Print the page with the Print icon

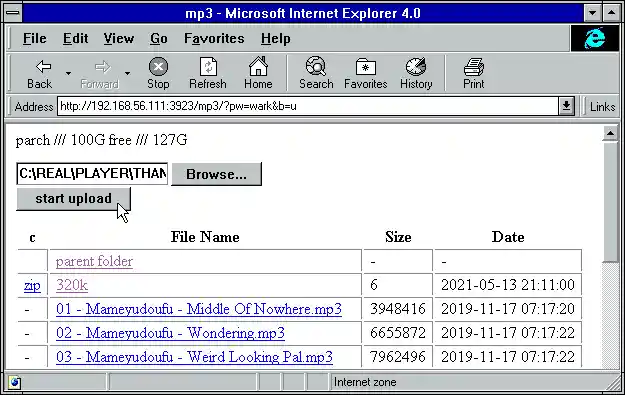[x=474, y=74]
